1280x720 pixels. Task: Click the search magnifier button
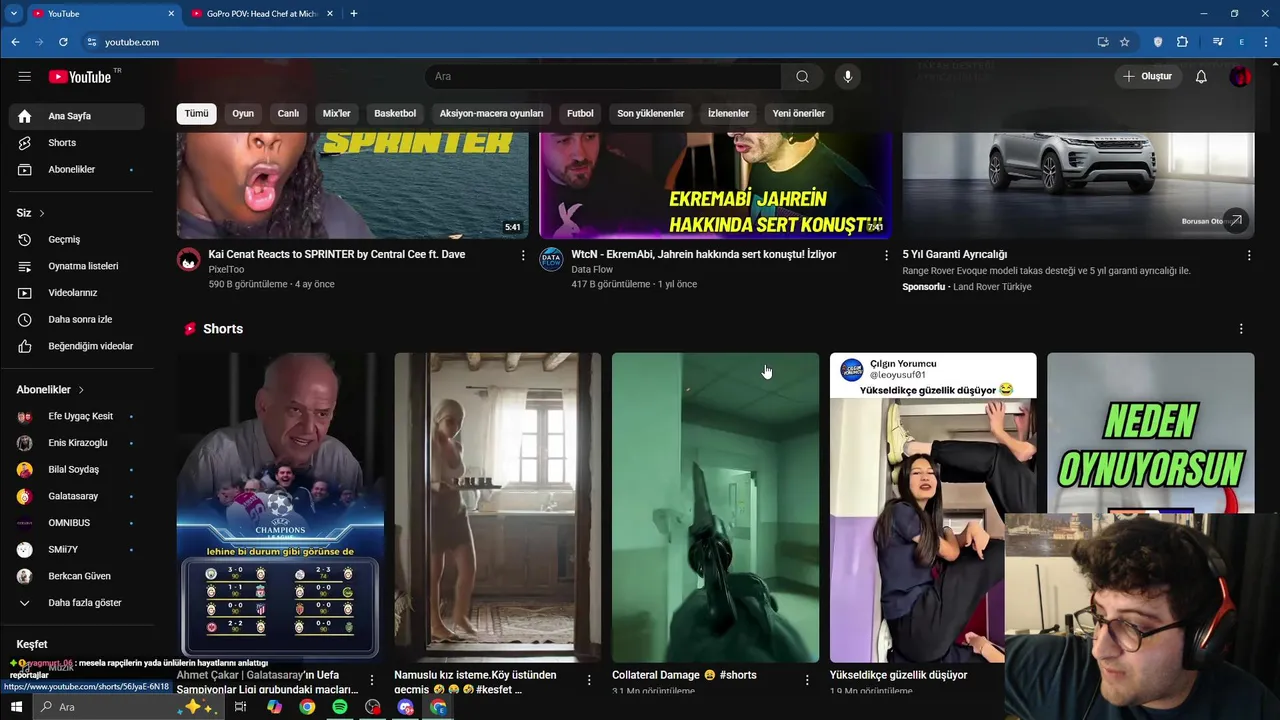(x=802, y=77)
